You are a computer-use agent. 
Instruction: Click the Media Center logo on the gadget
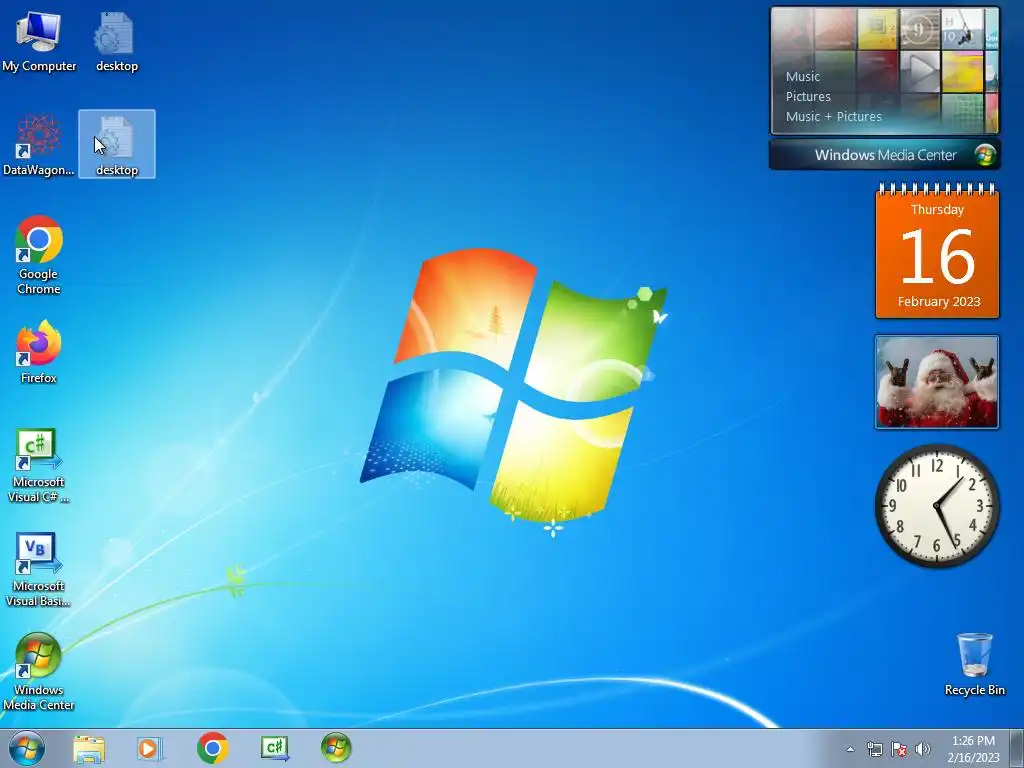tap(984, 155)
